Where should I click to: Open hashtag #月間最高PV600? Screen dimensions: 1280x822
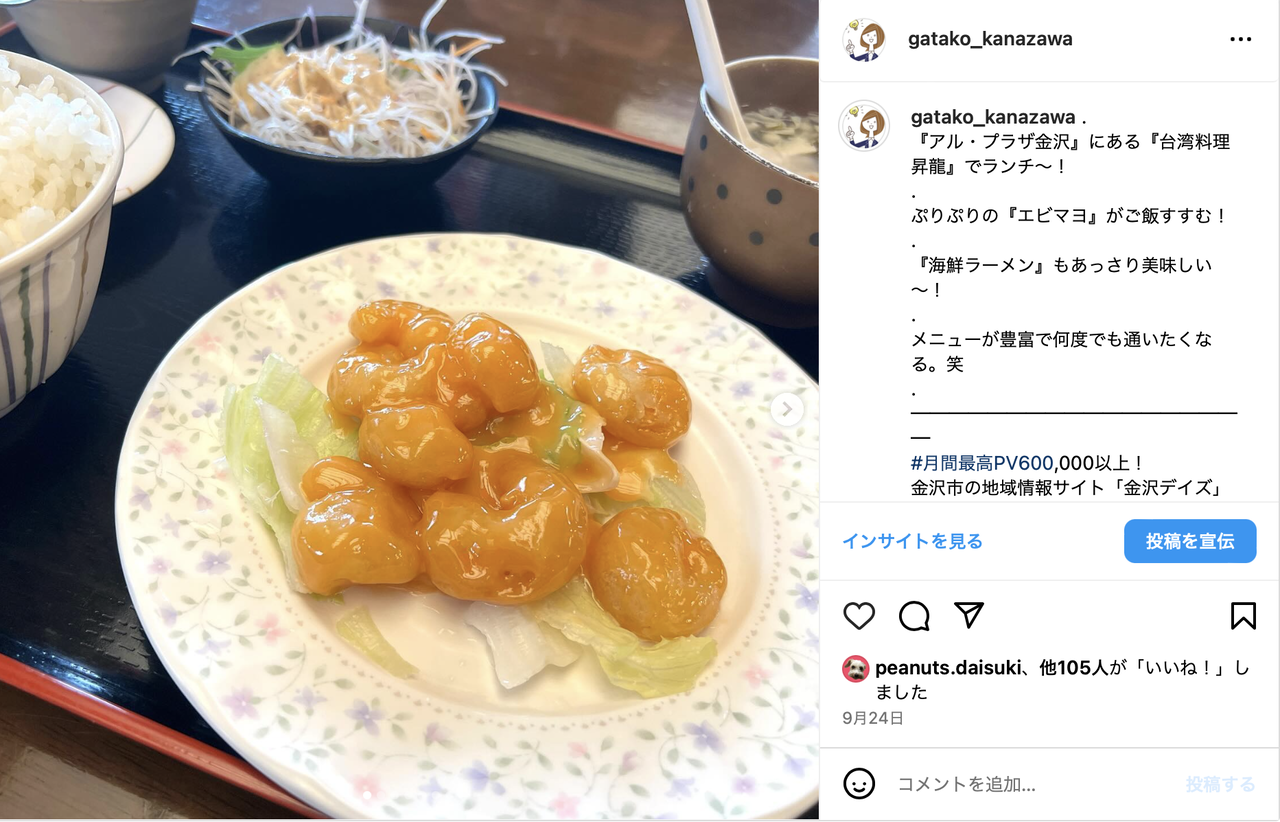(x=982, y=463)
